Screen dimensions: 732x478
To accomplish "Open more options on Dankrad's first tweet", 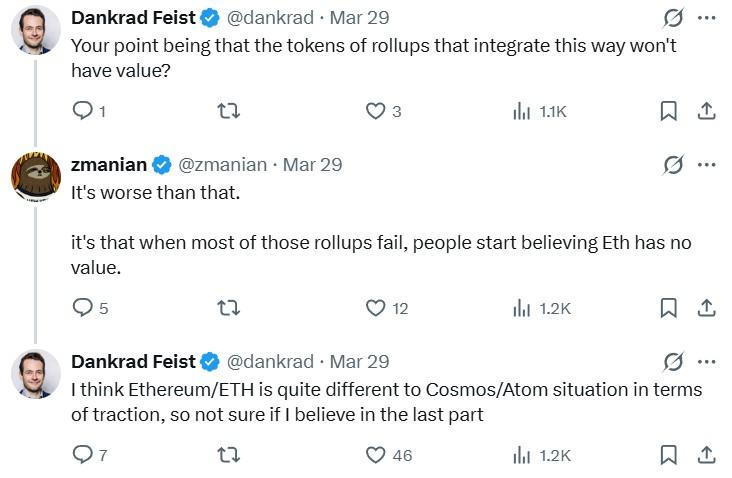I will click(706, 18).
